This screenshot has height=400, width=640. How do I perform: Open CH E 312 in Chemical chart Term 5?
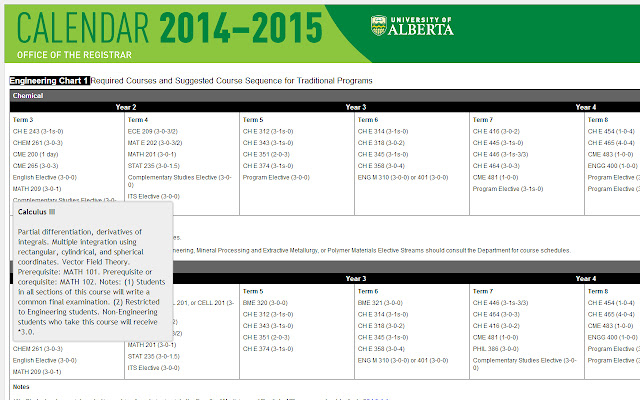coord(268,131)
